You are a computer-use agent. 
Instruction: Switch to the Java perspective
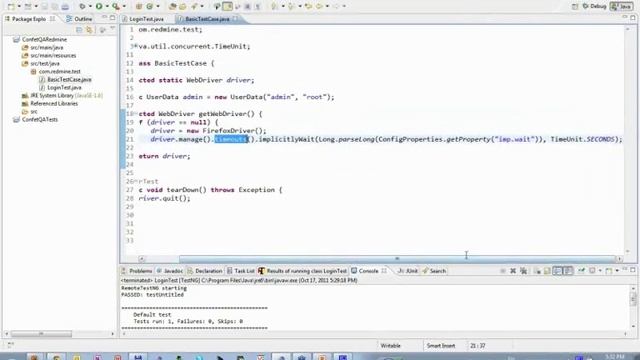(622, 7)
